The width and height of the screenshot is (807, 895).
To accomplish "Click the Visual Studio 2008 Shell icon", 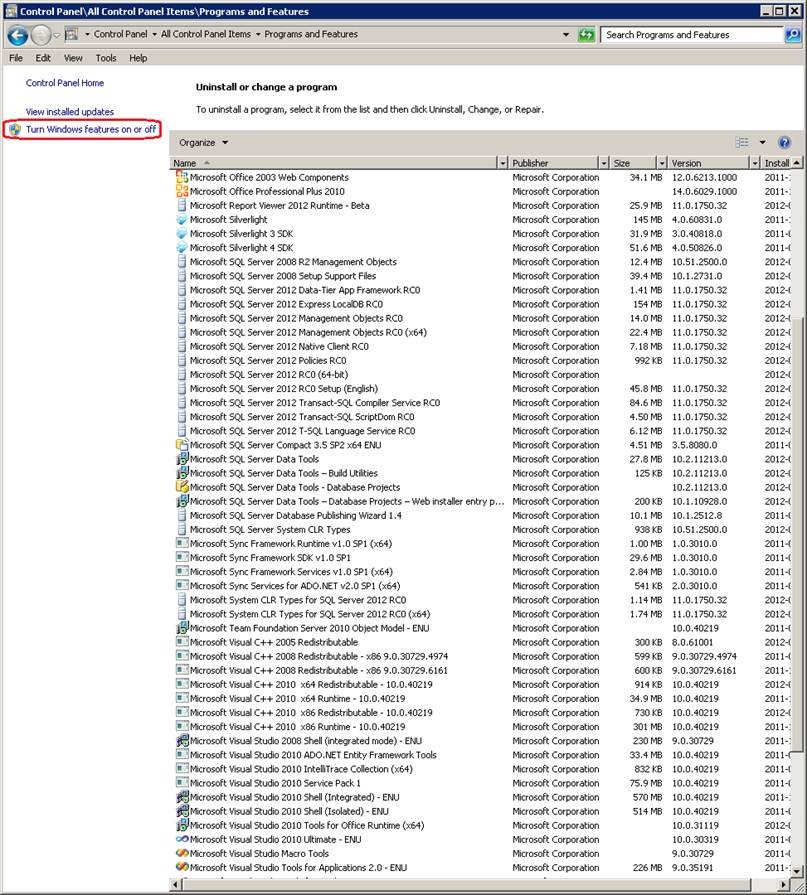I will pyautogui.click(x=181, y=740).
